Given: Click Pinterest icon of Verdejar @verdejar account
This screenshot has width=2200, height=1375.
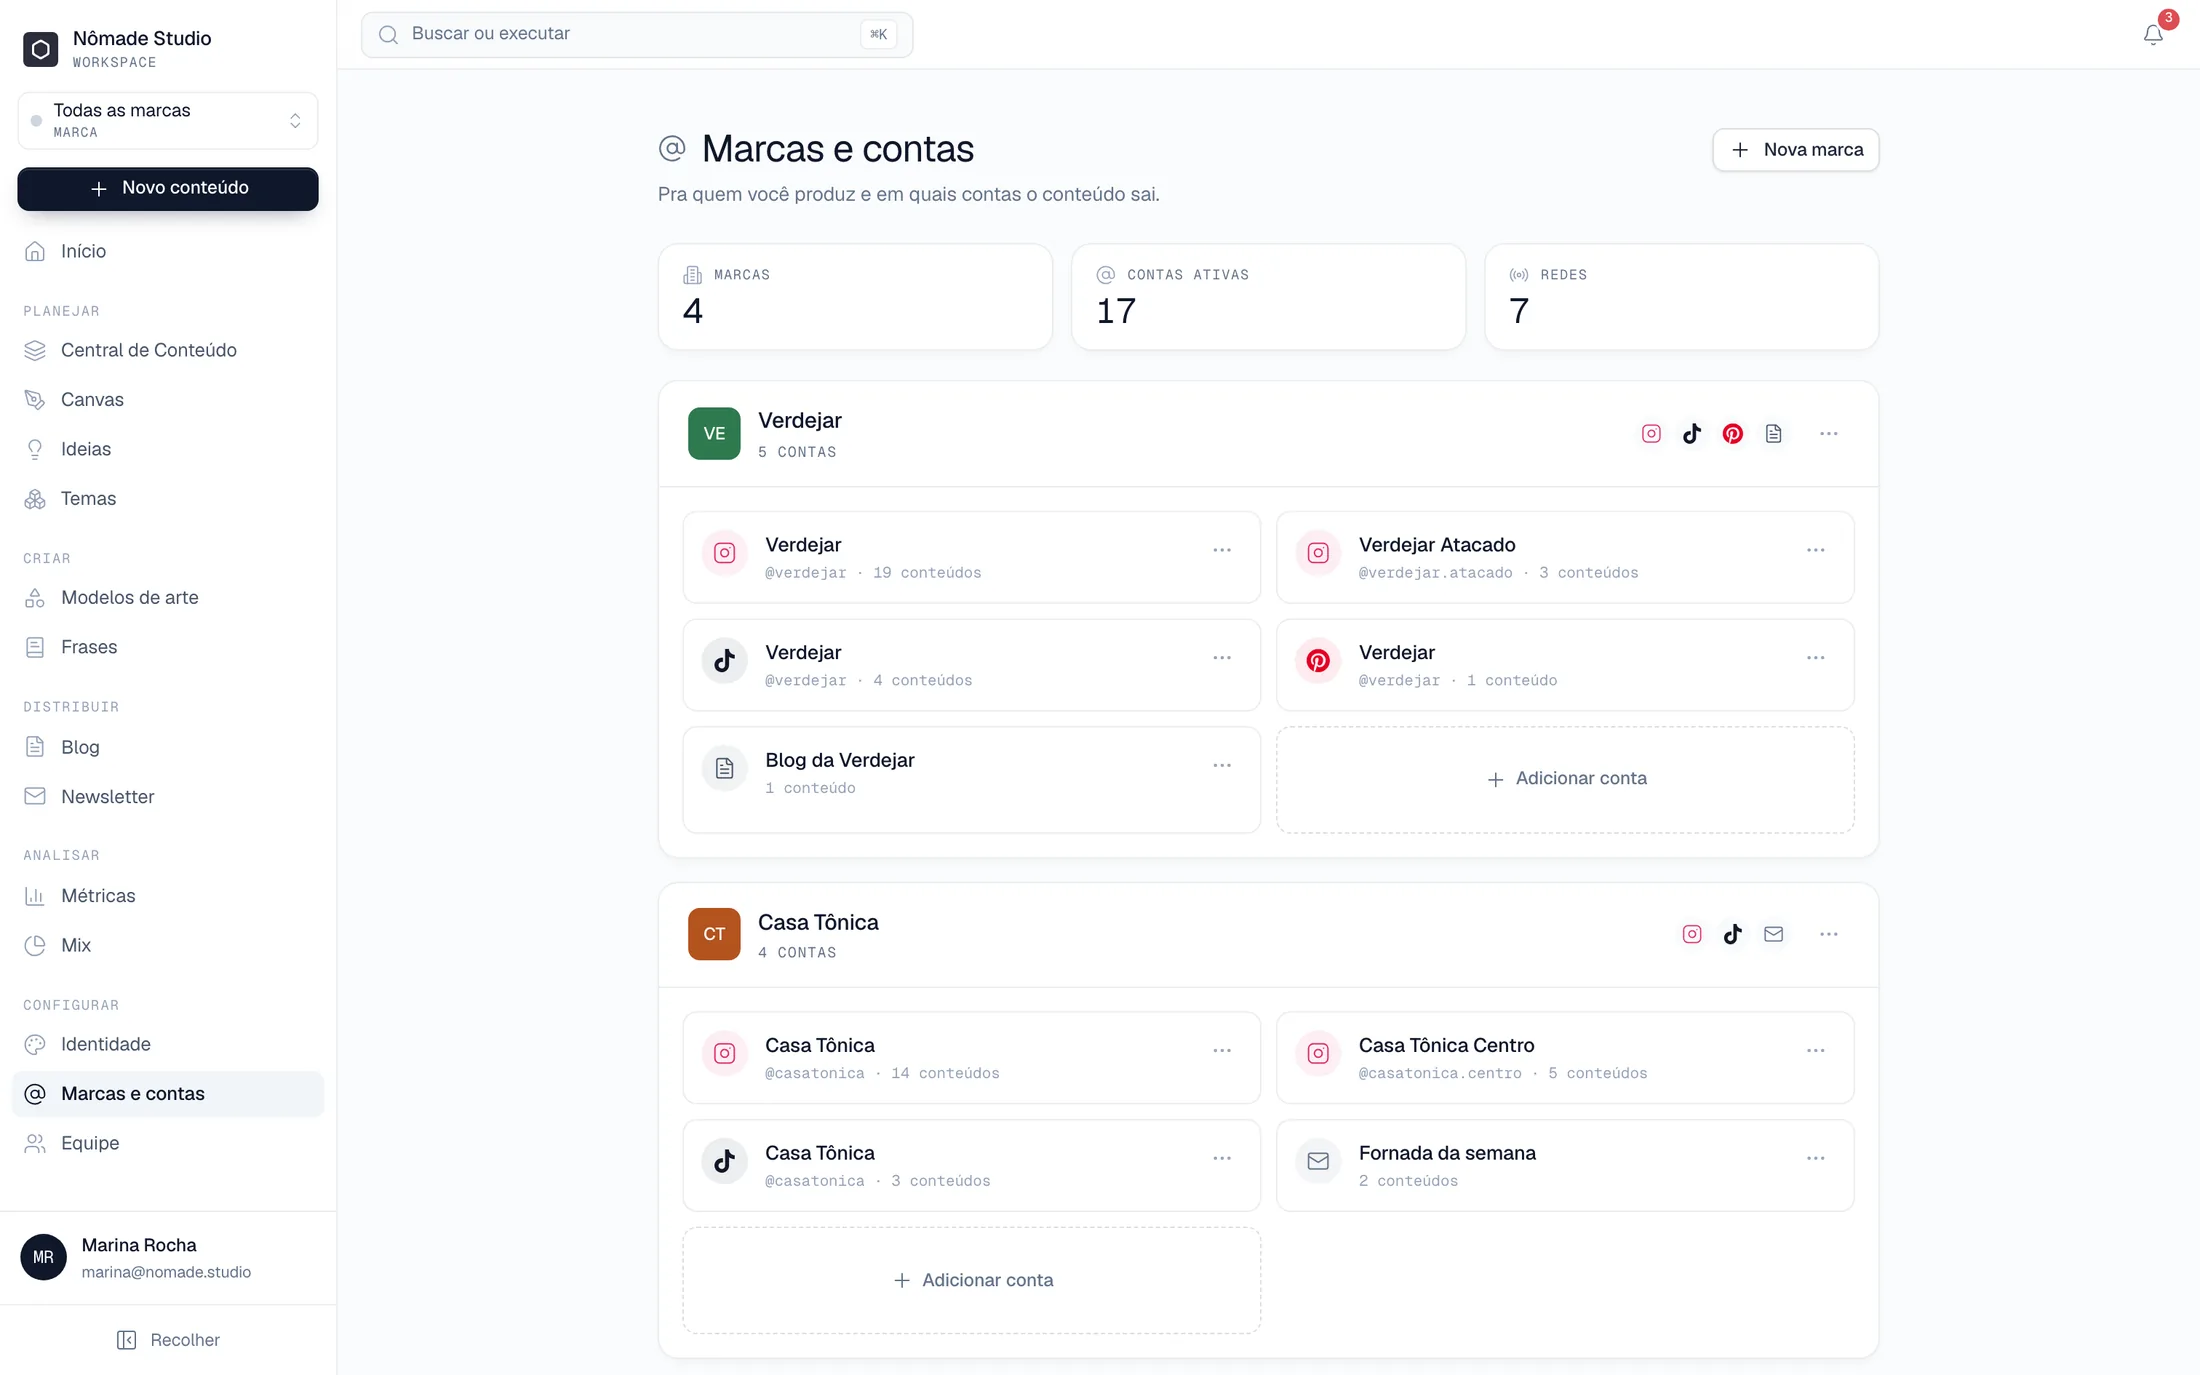Looking at the screenshot, I should [x=1318, y=660].
